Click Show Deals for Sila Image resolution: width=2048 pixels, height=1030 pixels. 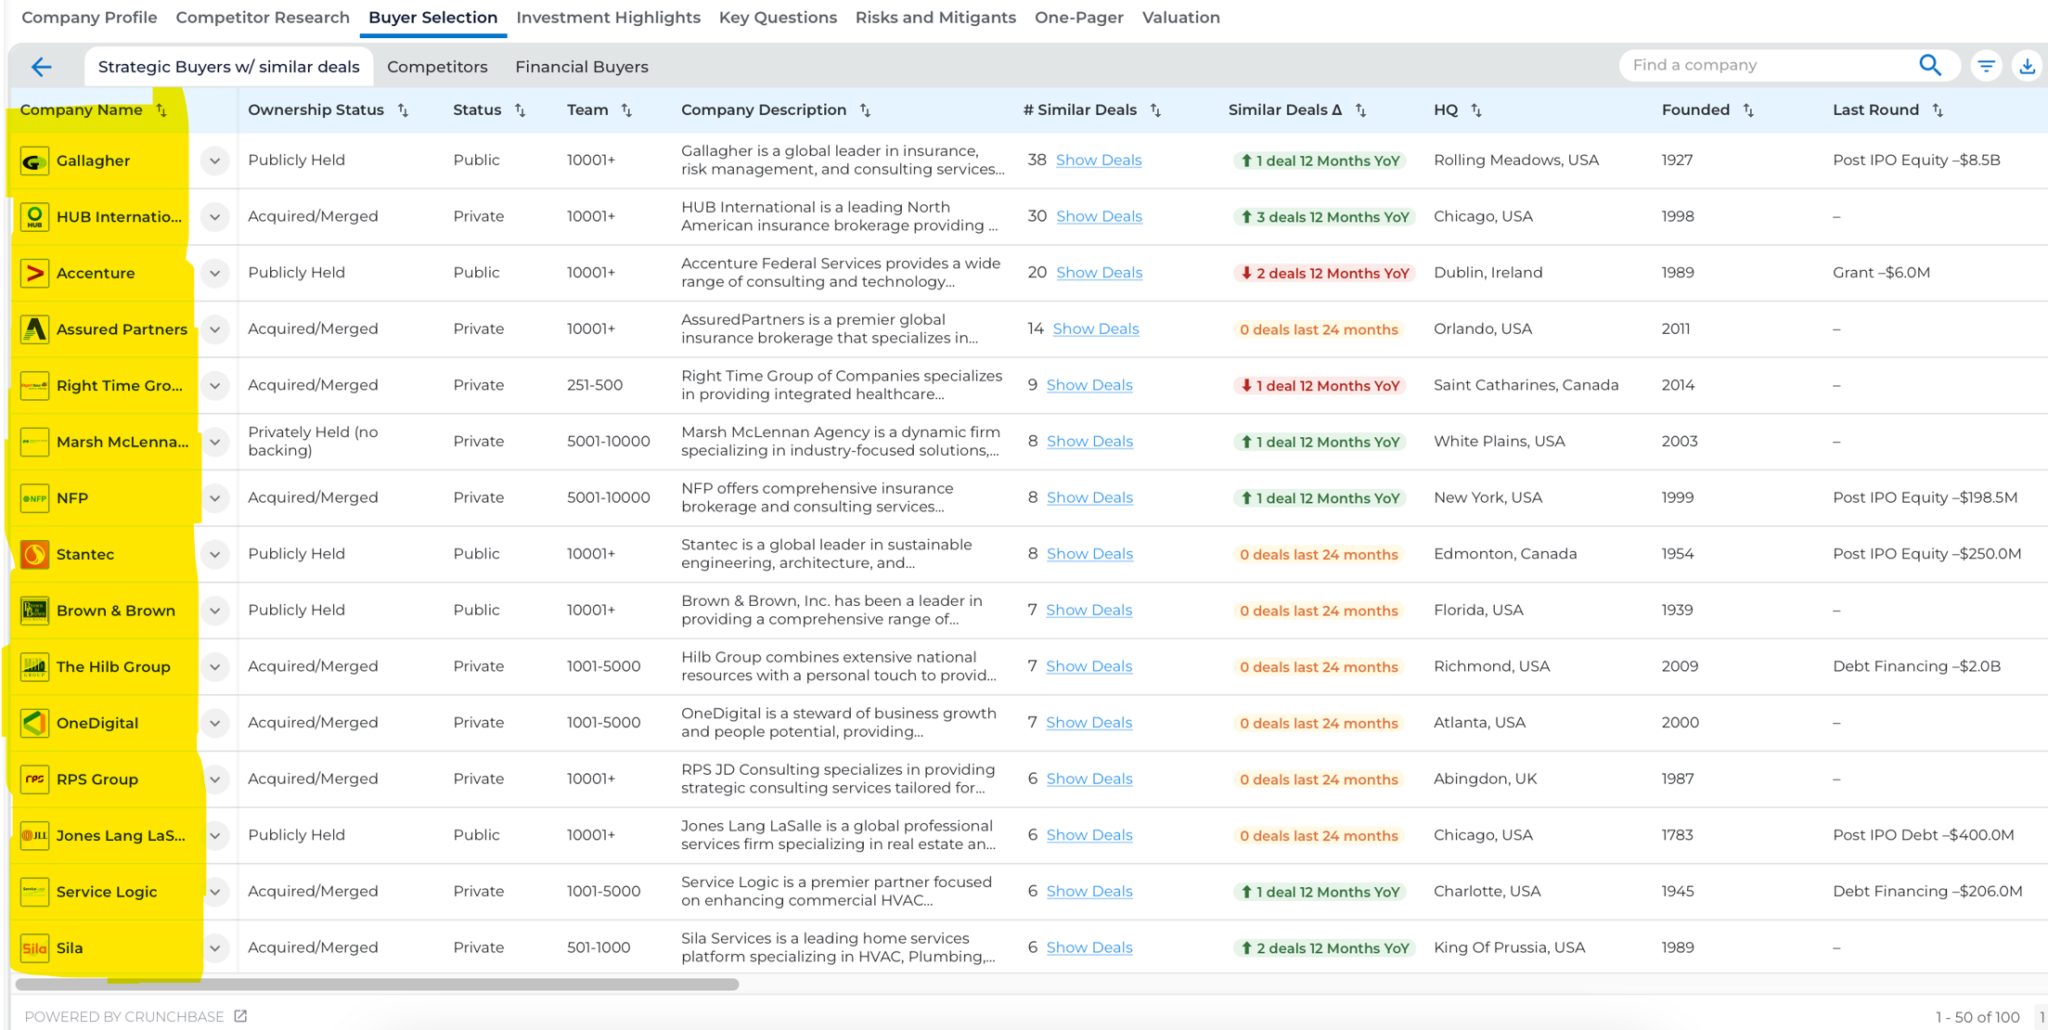(1089, 947)
